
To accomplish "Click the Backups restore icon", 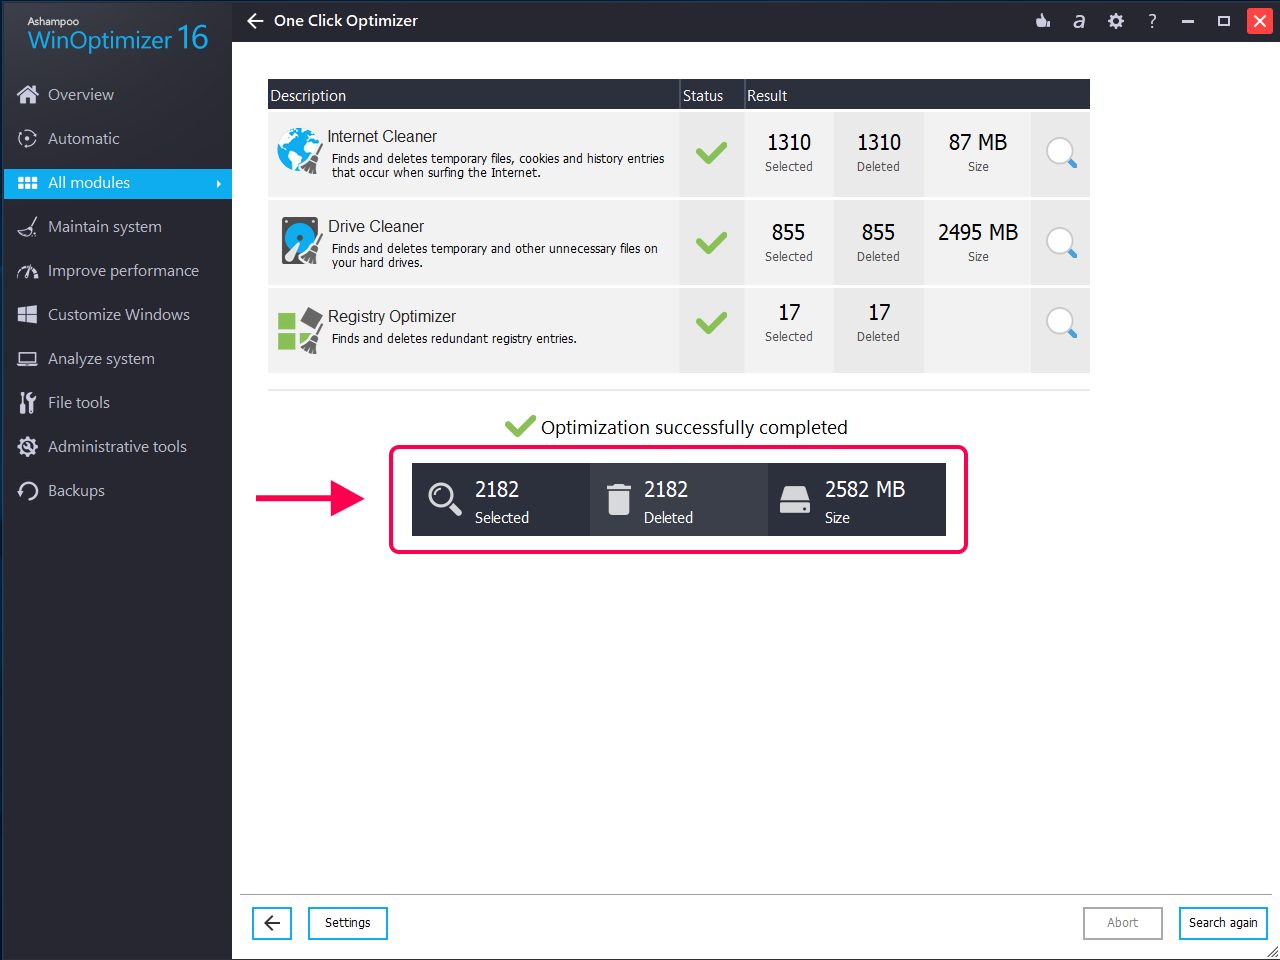I will click(28, 491).
